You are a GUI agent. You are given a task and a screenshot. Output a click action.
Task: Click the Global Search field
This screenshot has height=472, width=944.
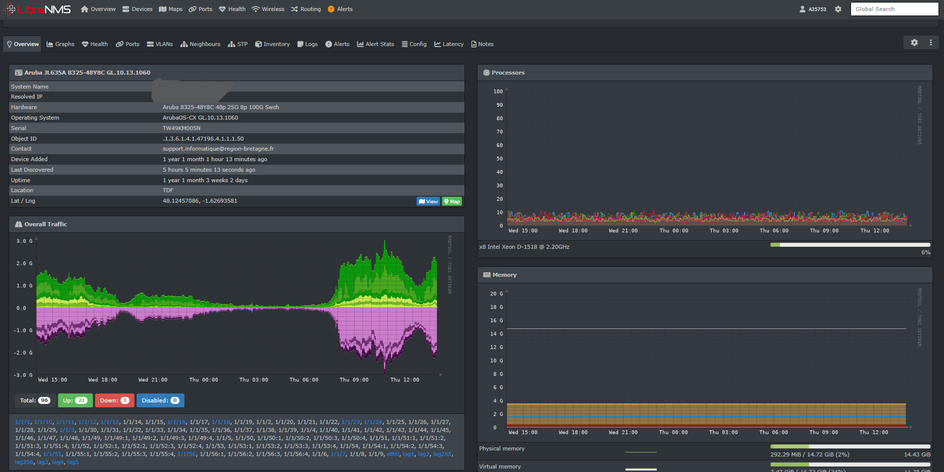click(894, 9)
